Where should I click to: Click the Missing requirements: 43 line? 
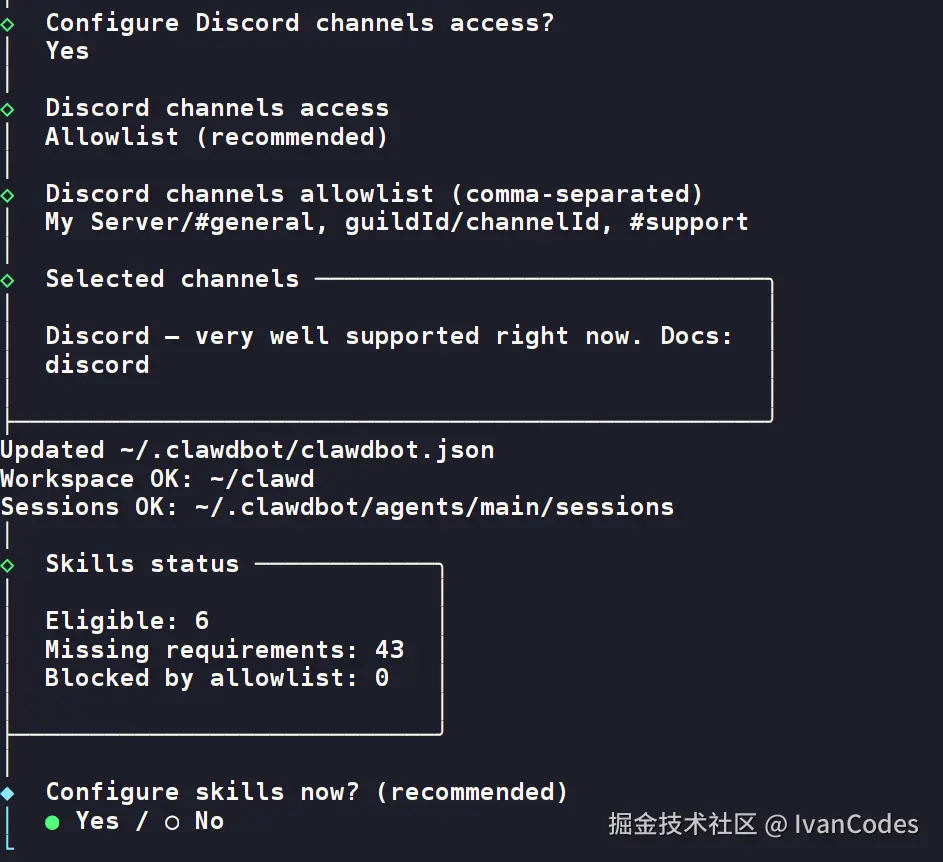click(x=224, y=650)
